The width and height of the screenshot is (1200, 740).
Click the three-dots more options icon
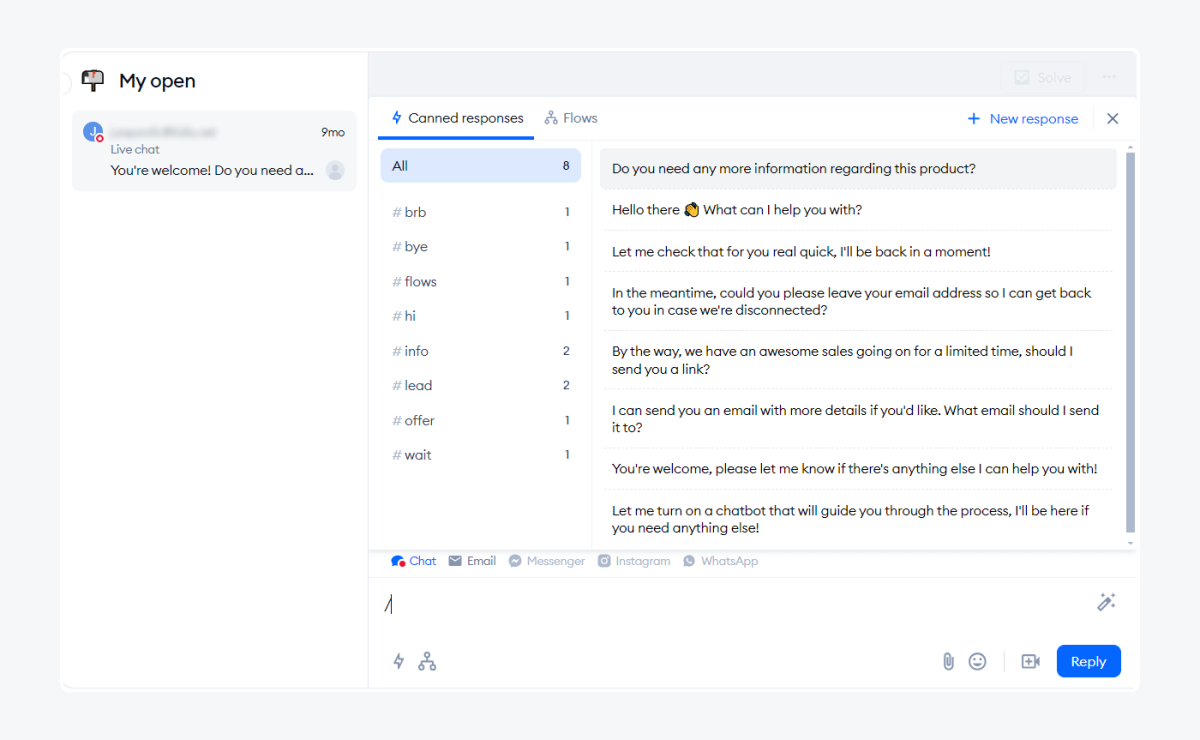[1109, 77]
